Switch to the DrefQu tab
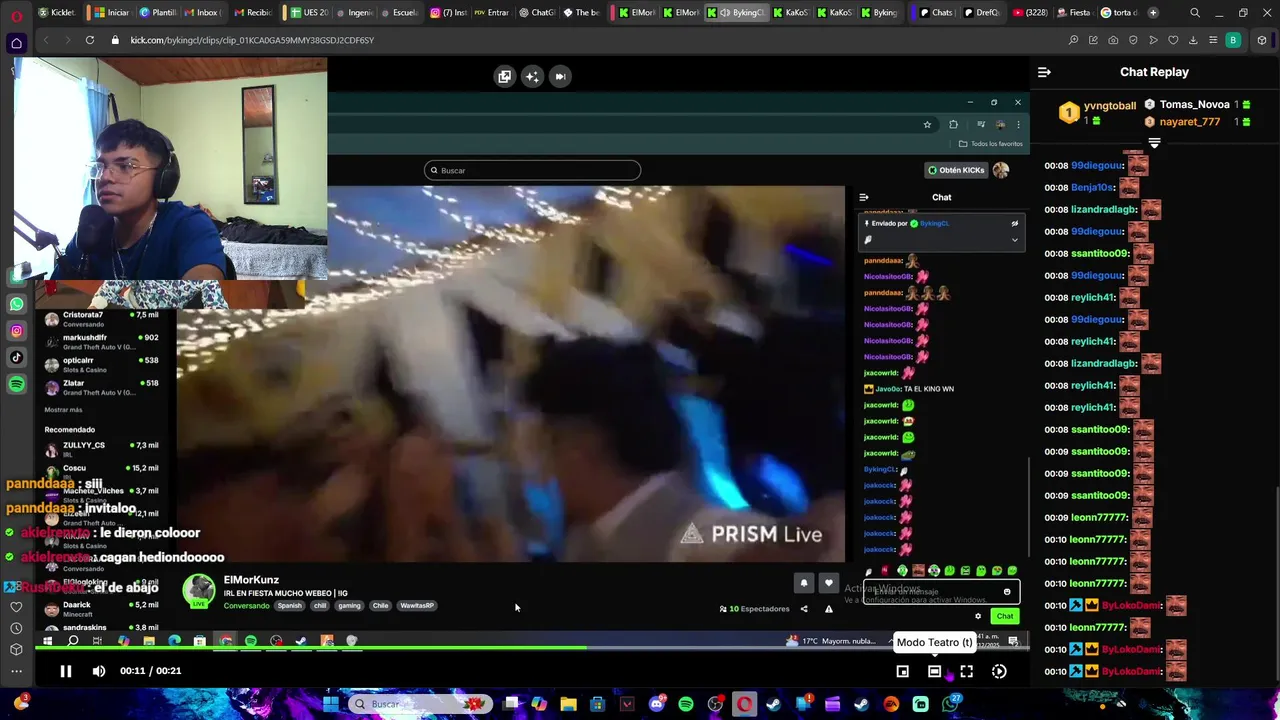Viewport: 1280px width, 720px height. 981,13
